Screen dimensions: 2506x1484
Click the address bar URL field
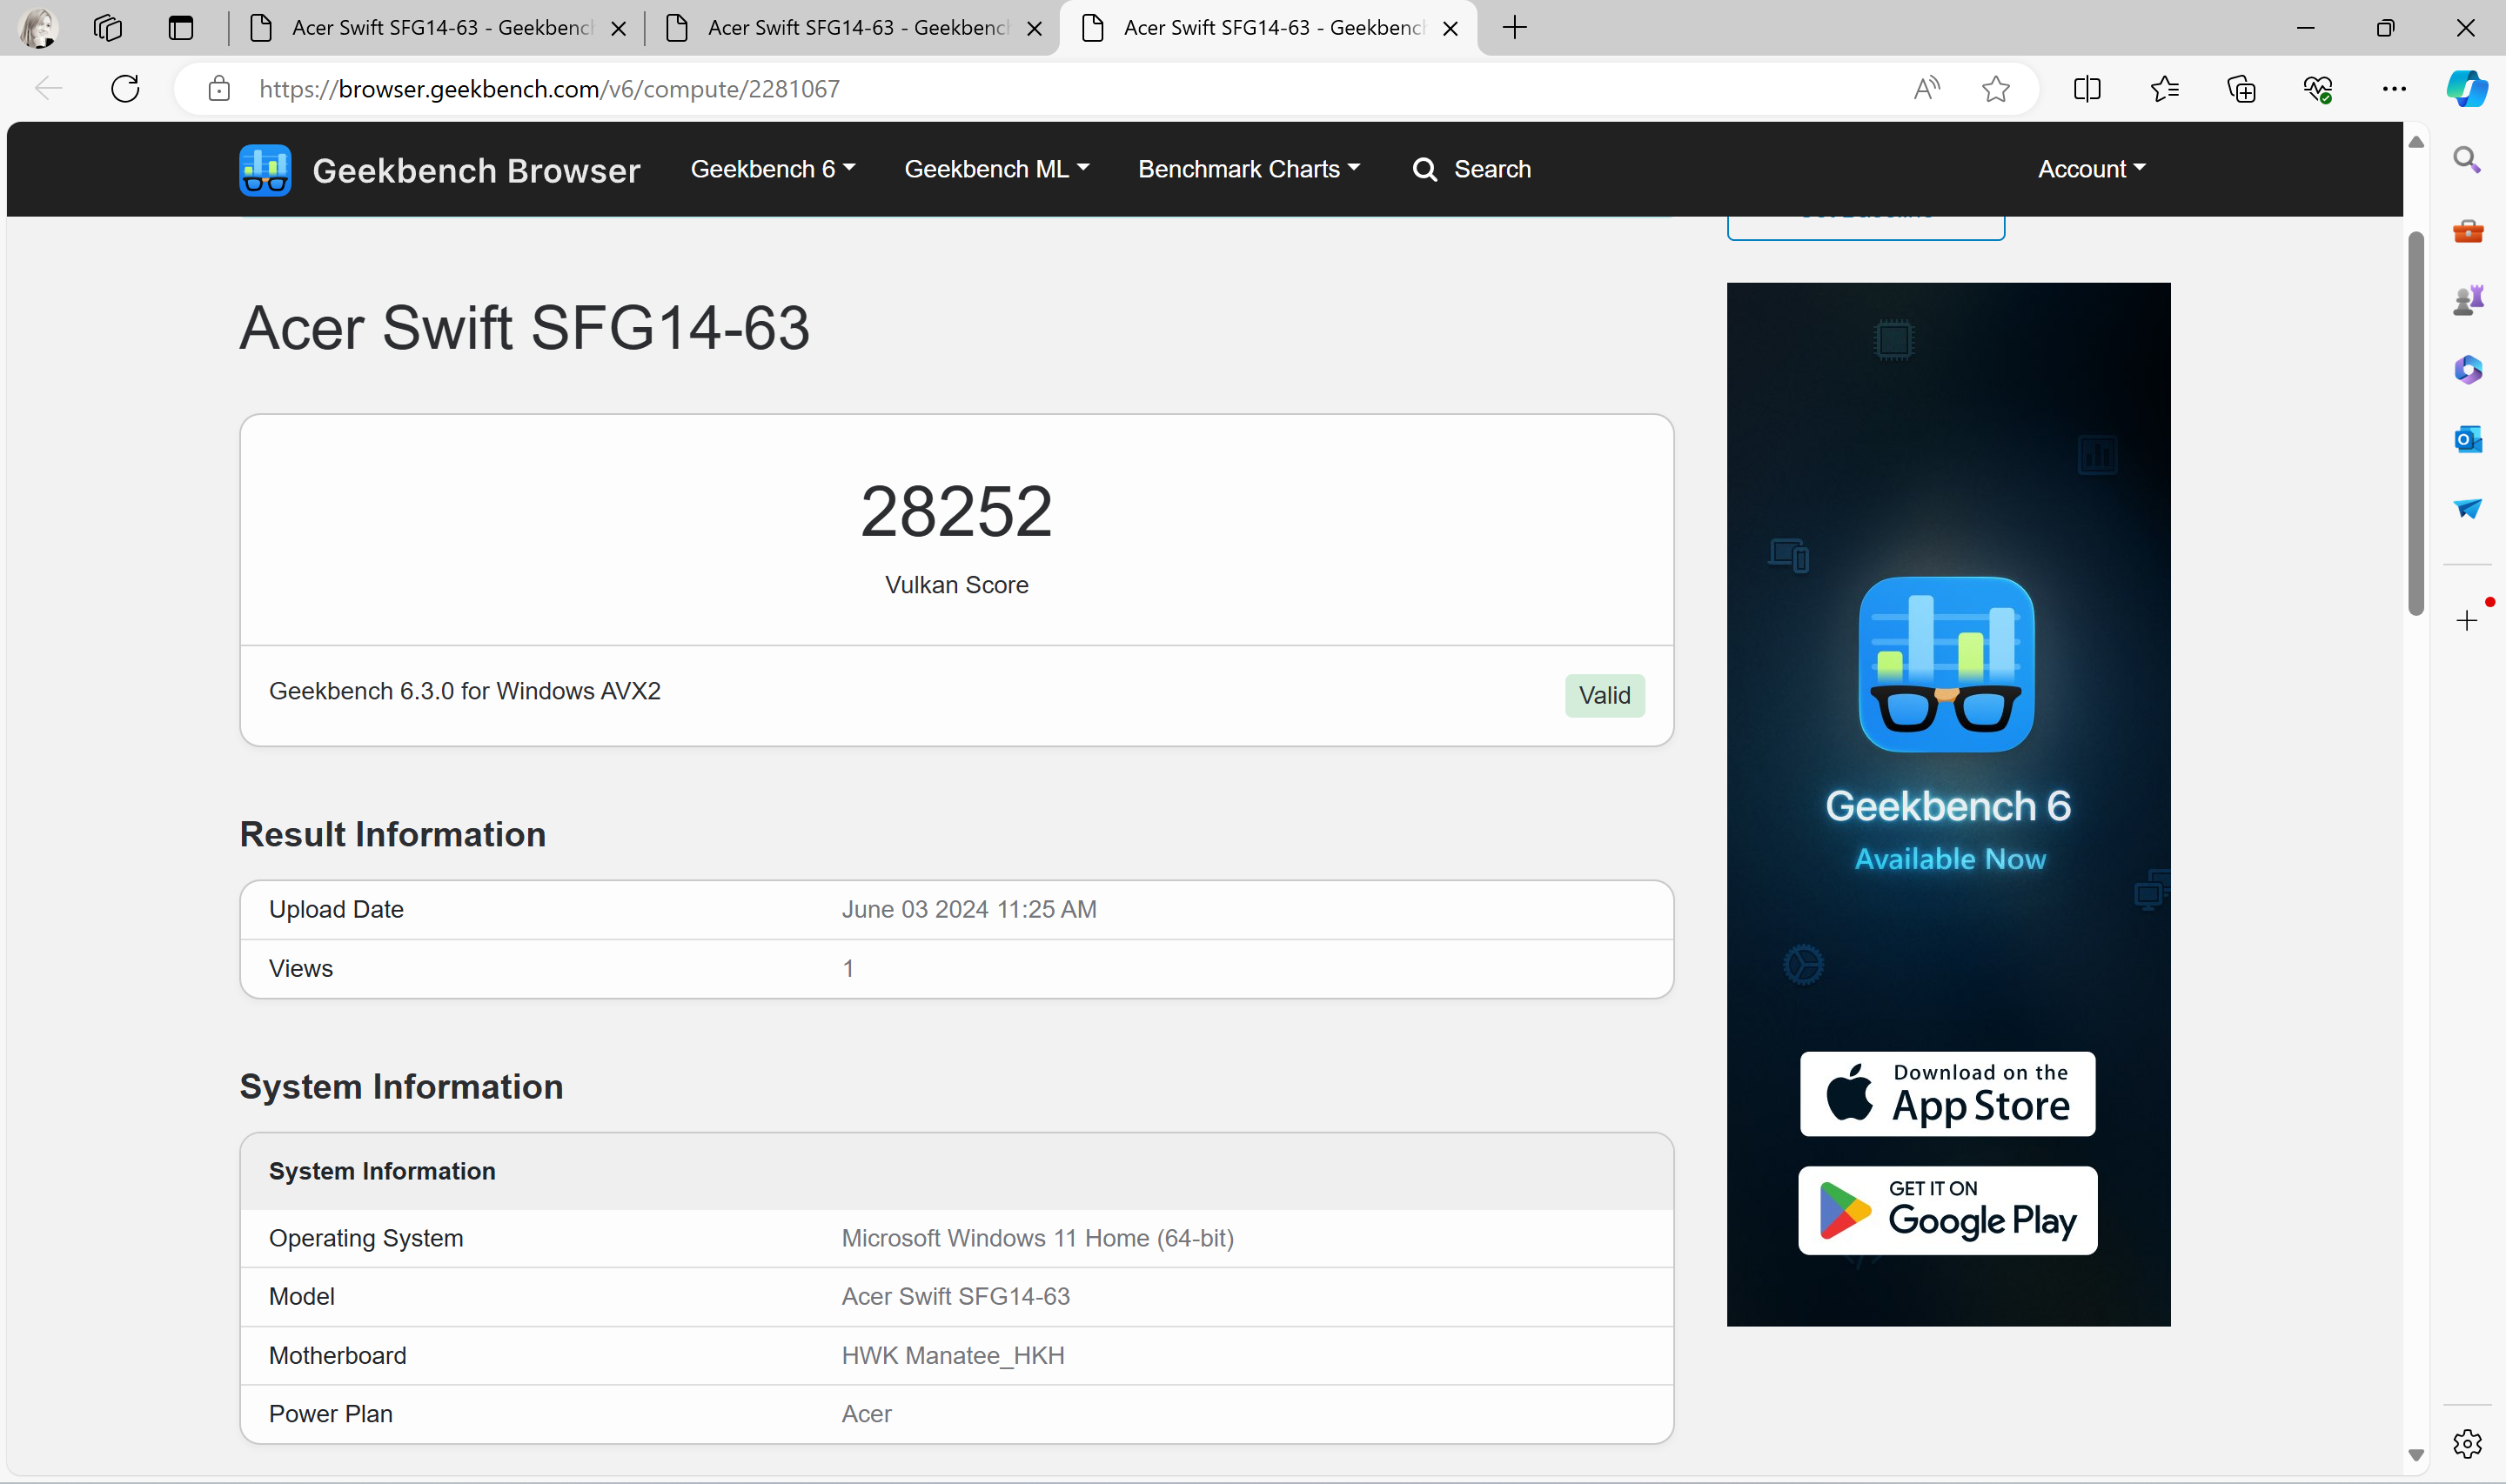tap(1050, 89)
